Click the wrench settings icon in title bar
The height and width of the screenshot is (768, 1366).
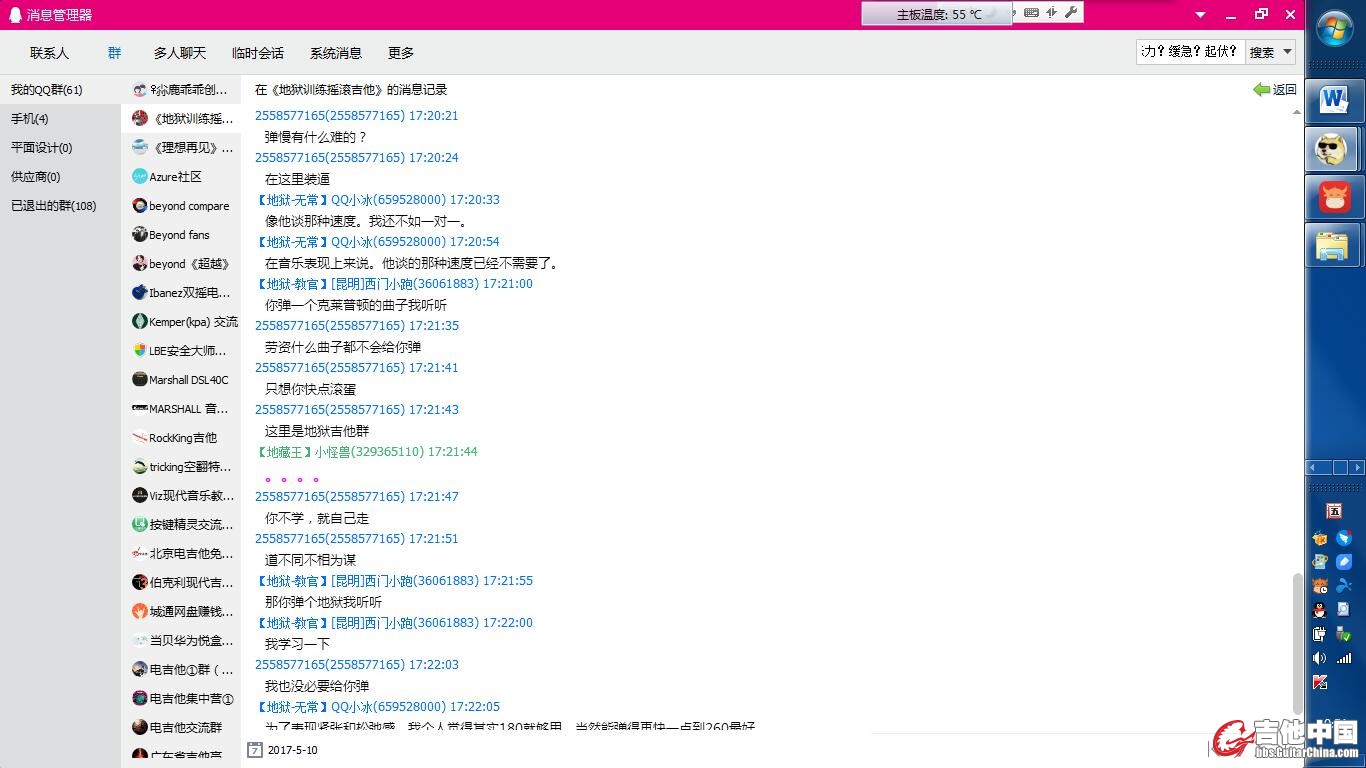point(1071,13)
